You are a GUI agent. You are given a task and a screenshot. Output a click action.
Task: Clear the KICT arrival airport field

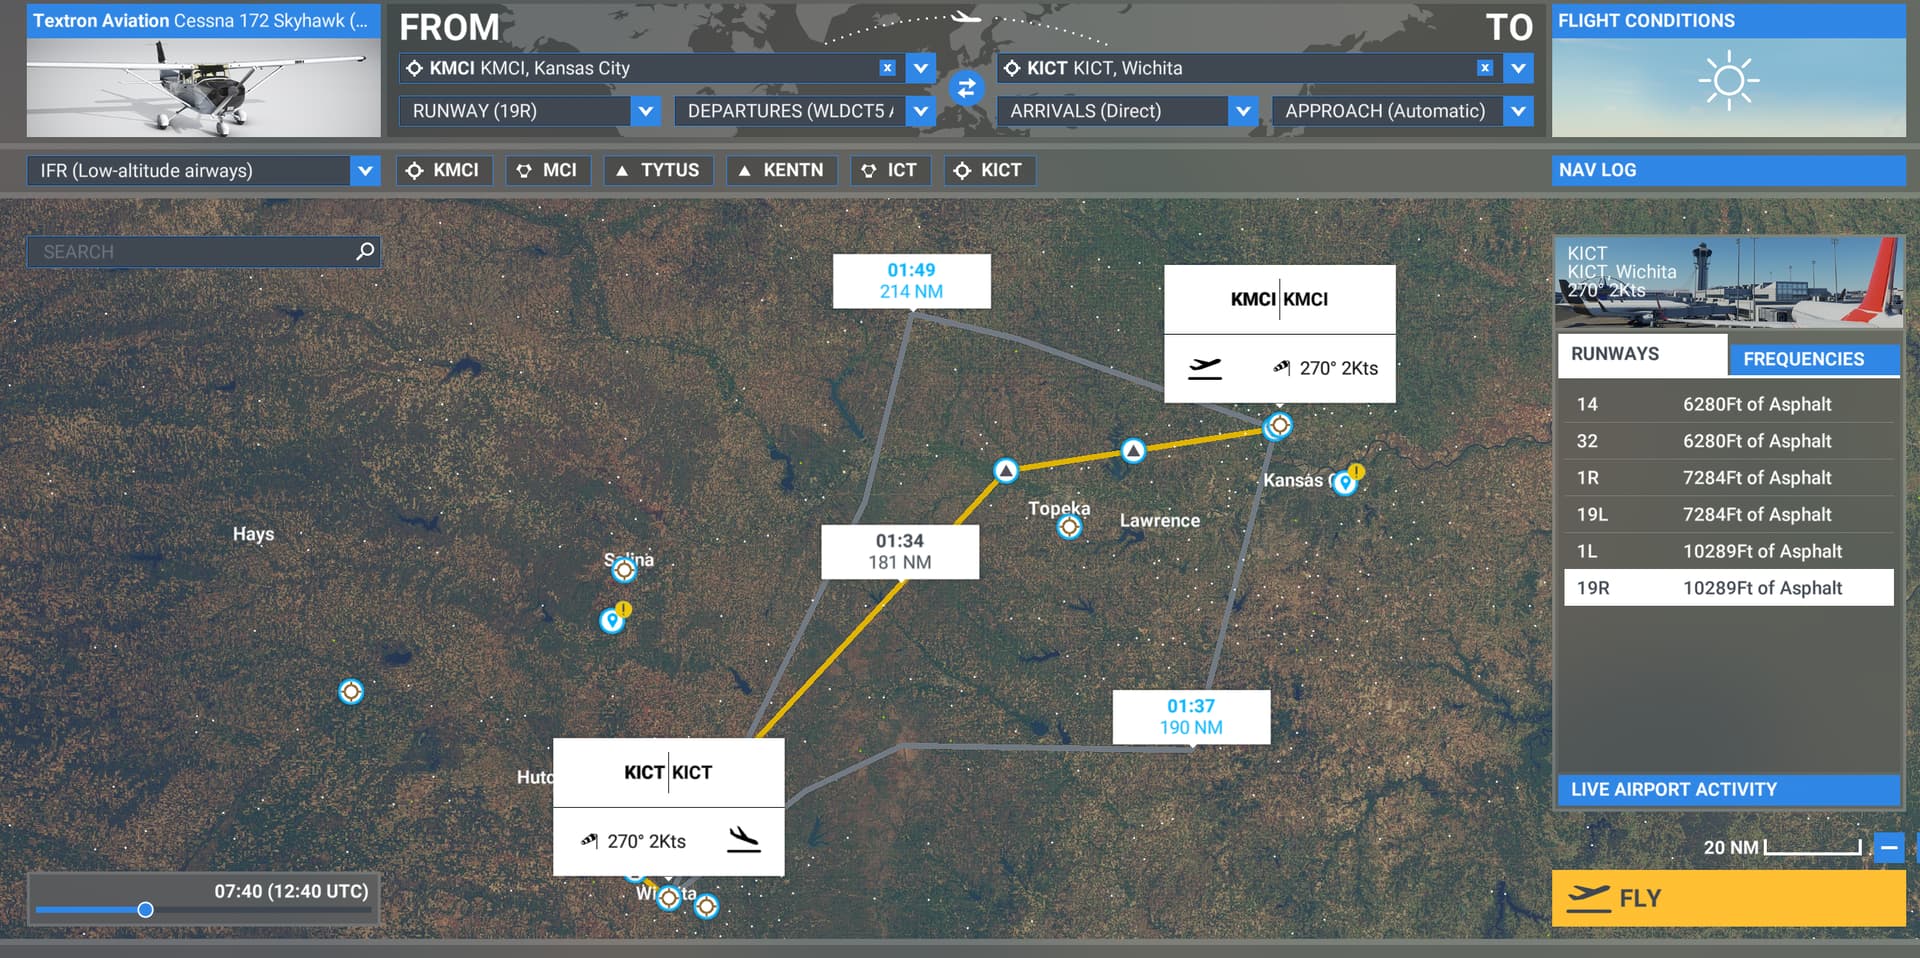pyautogui.click(x=1485, y=68)
